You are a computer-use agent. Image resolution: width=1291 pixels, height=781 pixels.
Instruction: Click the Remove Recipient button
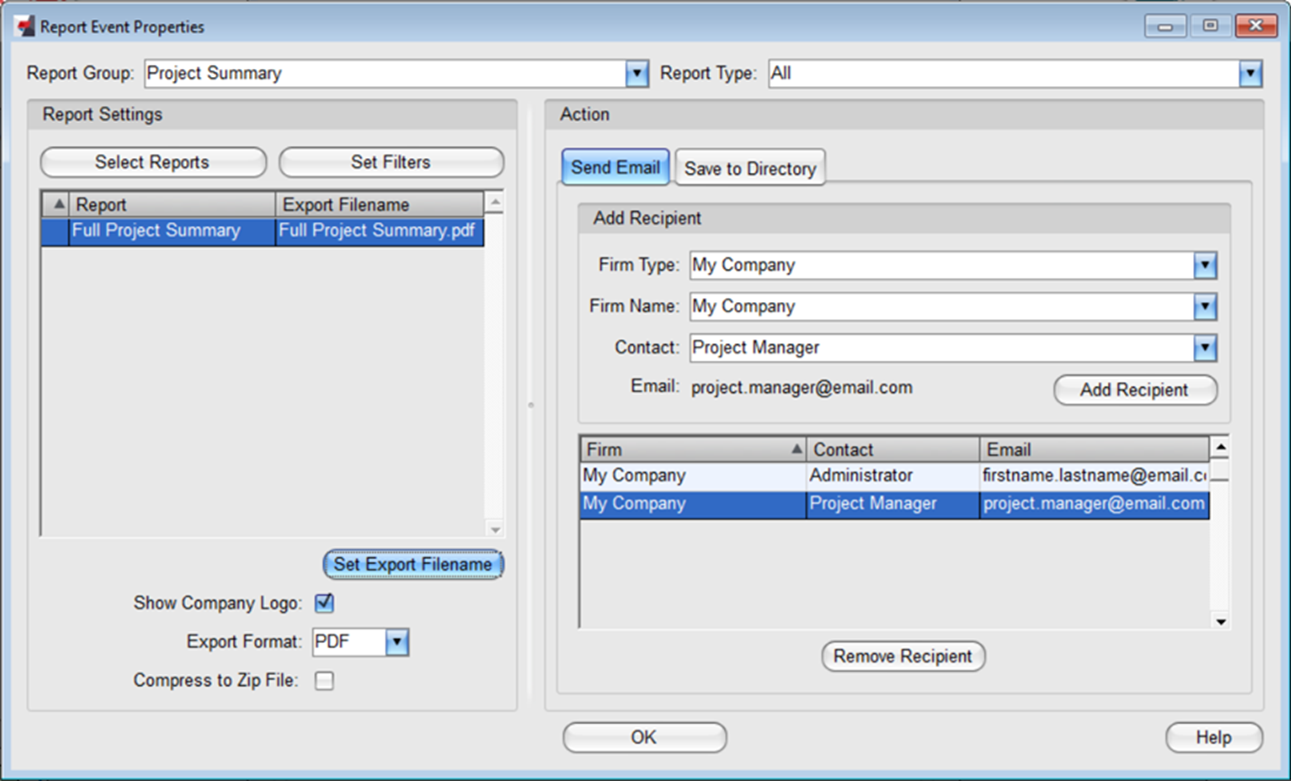pos(903,657)
